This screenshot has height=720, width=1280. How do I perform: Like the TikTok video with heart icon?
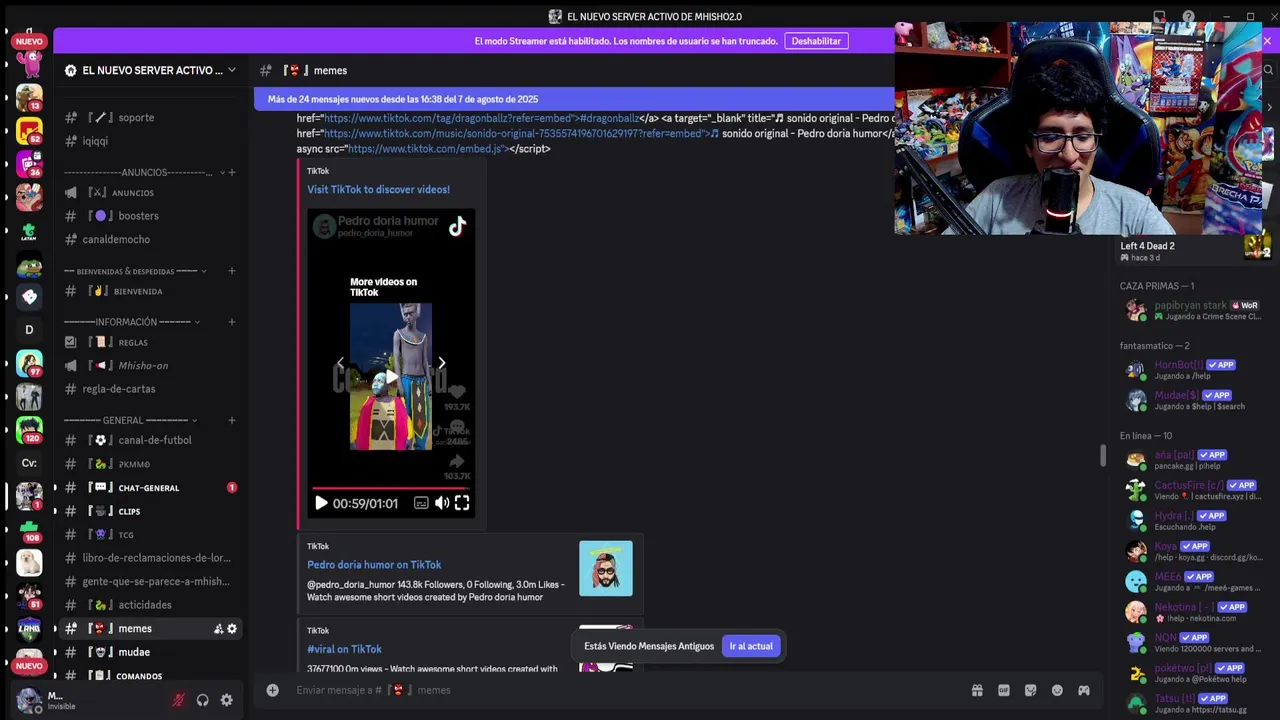[x=457, y=392]
